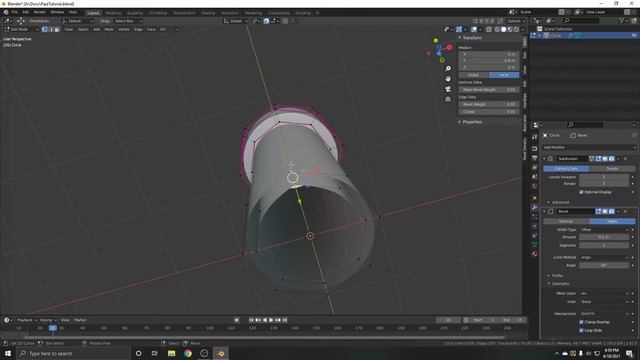The height and width of the screenshot is (360, 640).
Task: Open the Modifier properties wrench tab
Action: click(534, 208)
